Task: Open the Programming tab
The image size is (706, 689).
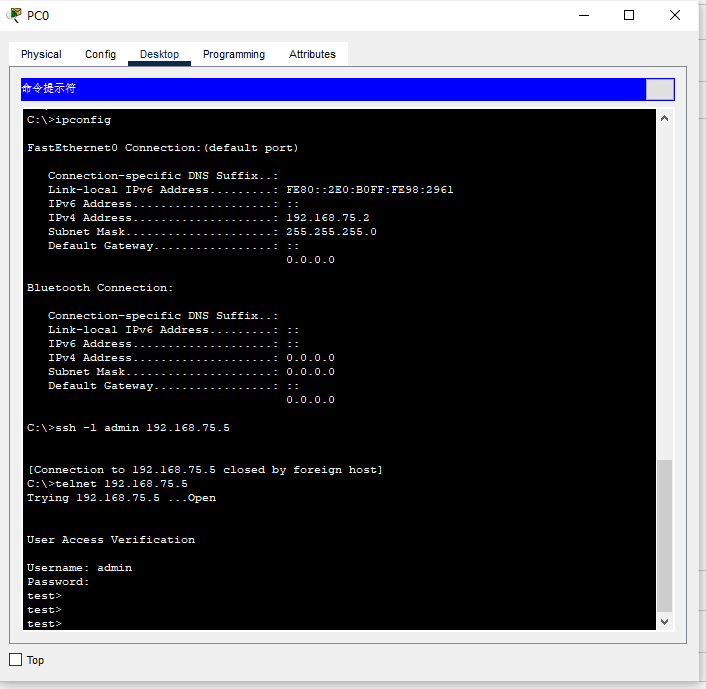Action: click(x=234, y=54)
